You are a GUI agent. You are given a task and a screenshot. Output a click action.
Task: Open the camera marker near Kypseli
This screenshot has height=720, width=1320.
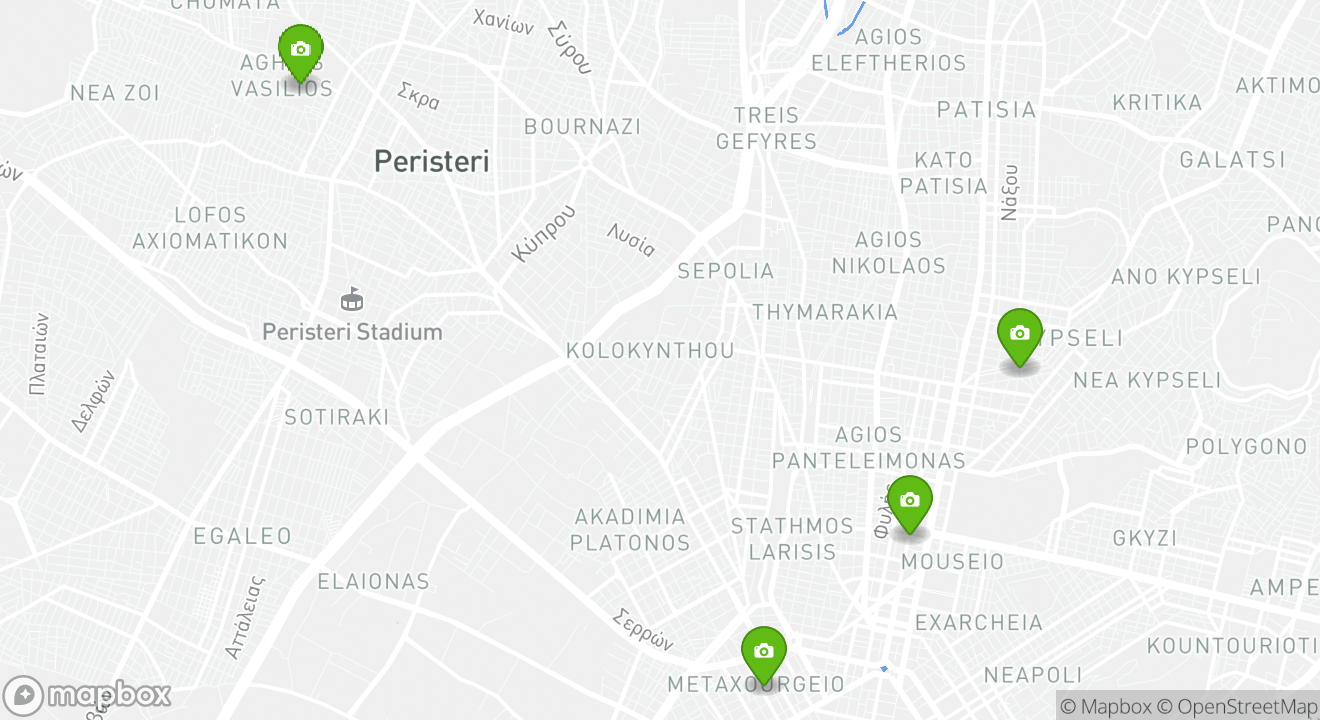tap(1020, 337)
